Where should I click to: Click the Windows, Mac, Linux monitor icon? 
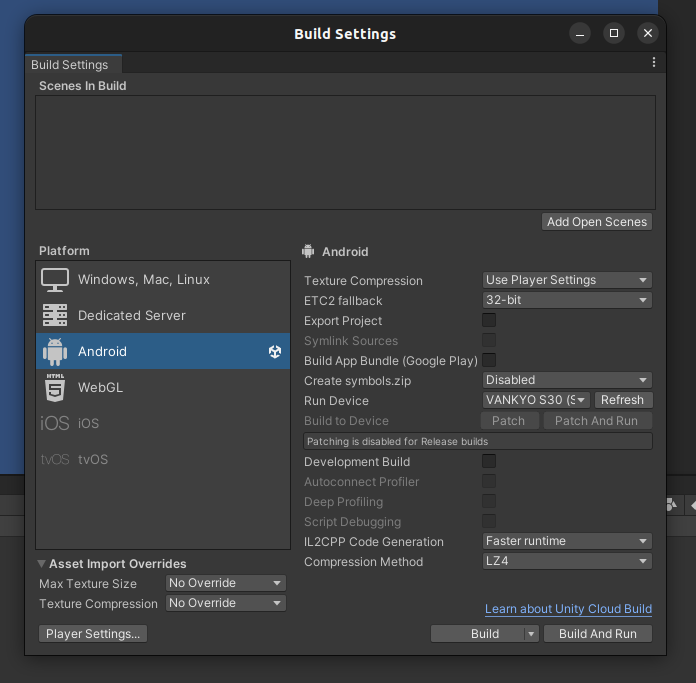pyautogui.click(x=55, y=280)
